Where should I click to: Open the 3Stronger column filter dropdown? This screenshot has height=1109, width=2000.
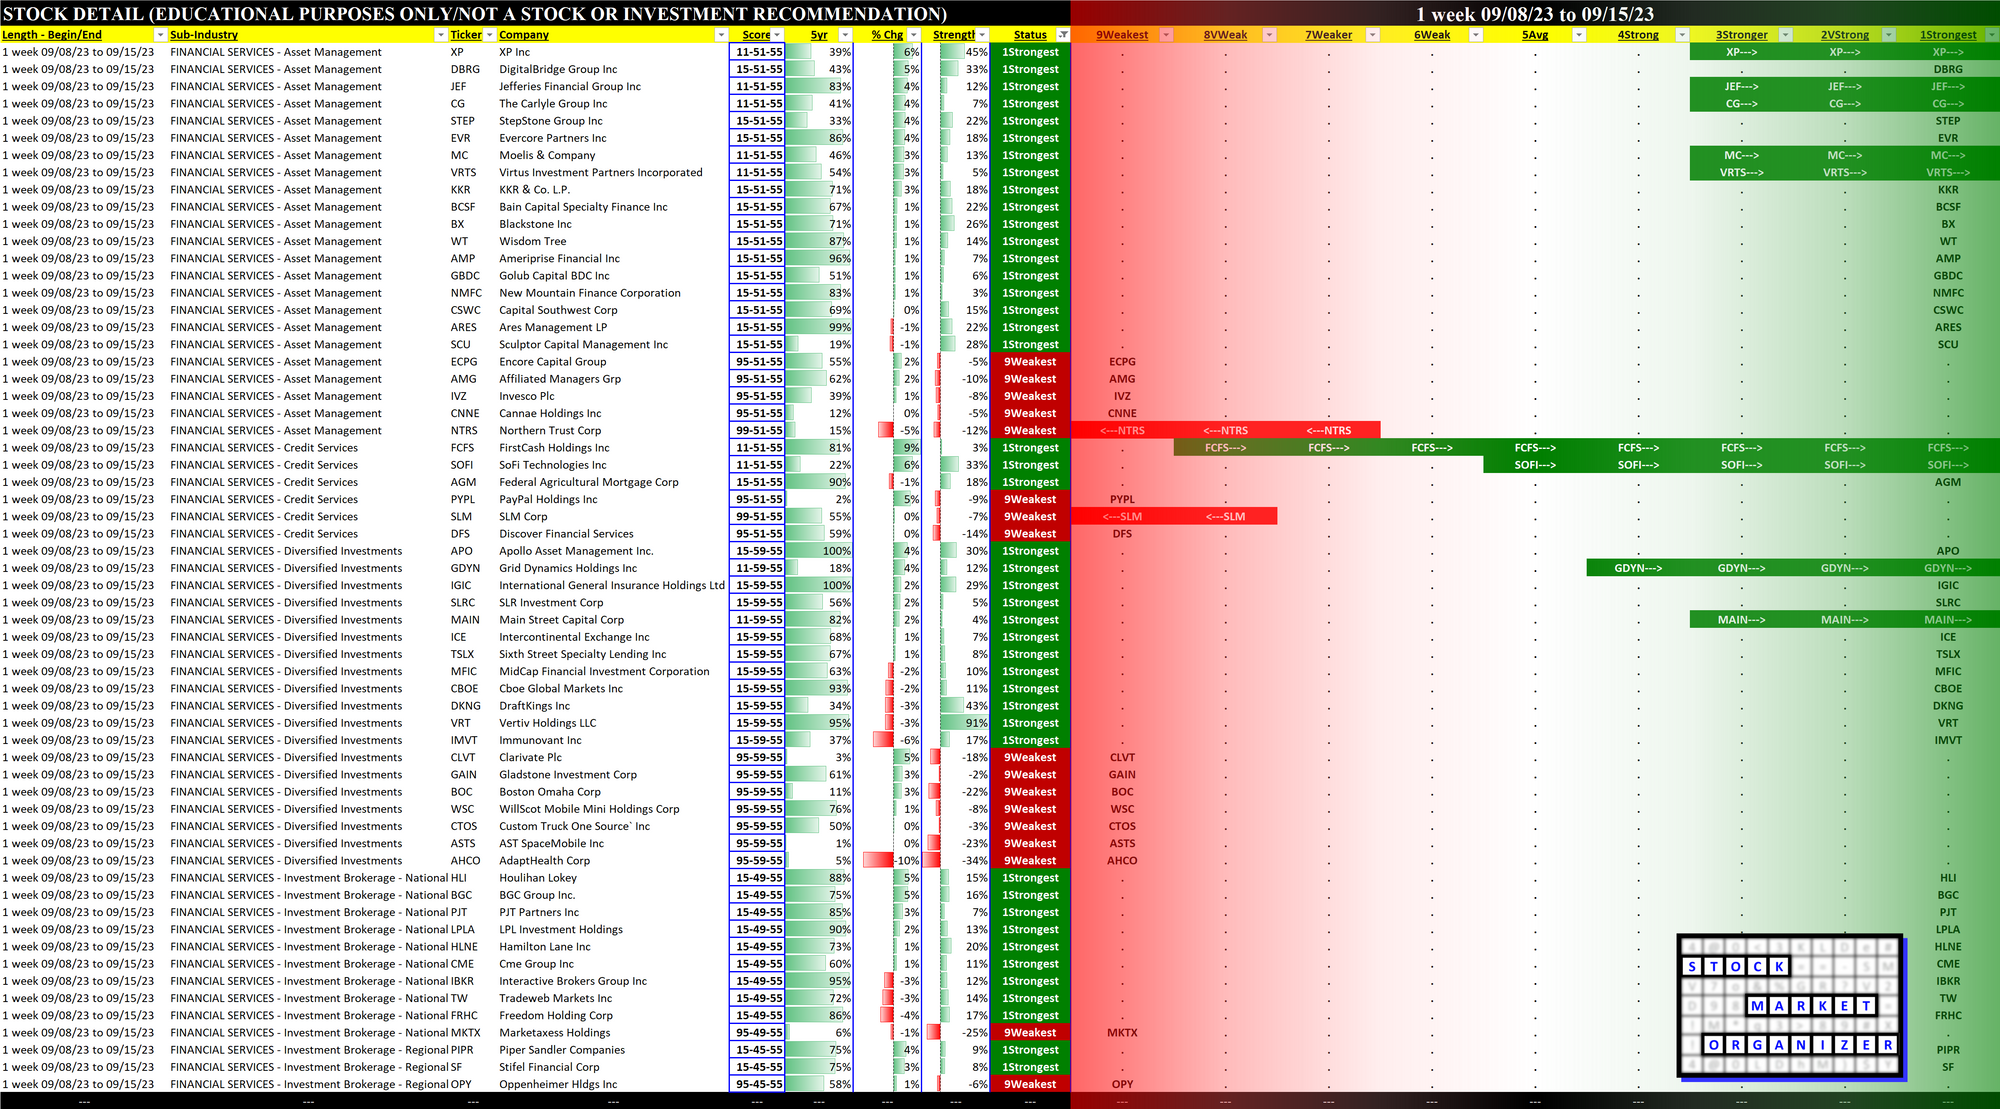[x=1785, y=35]
